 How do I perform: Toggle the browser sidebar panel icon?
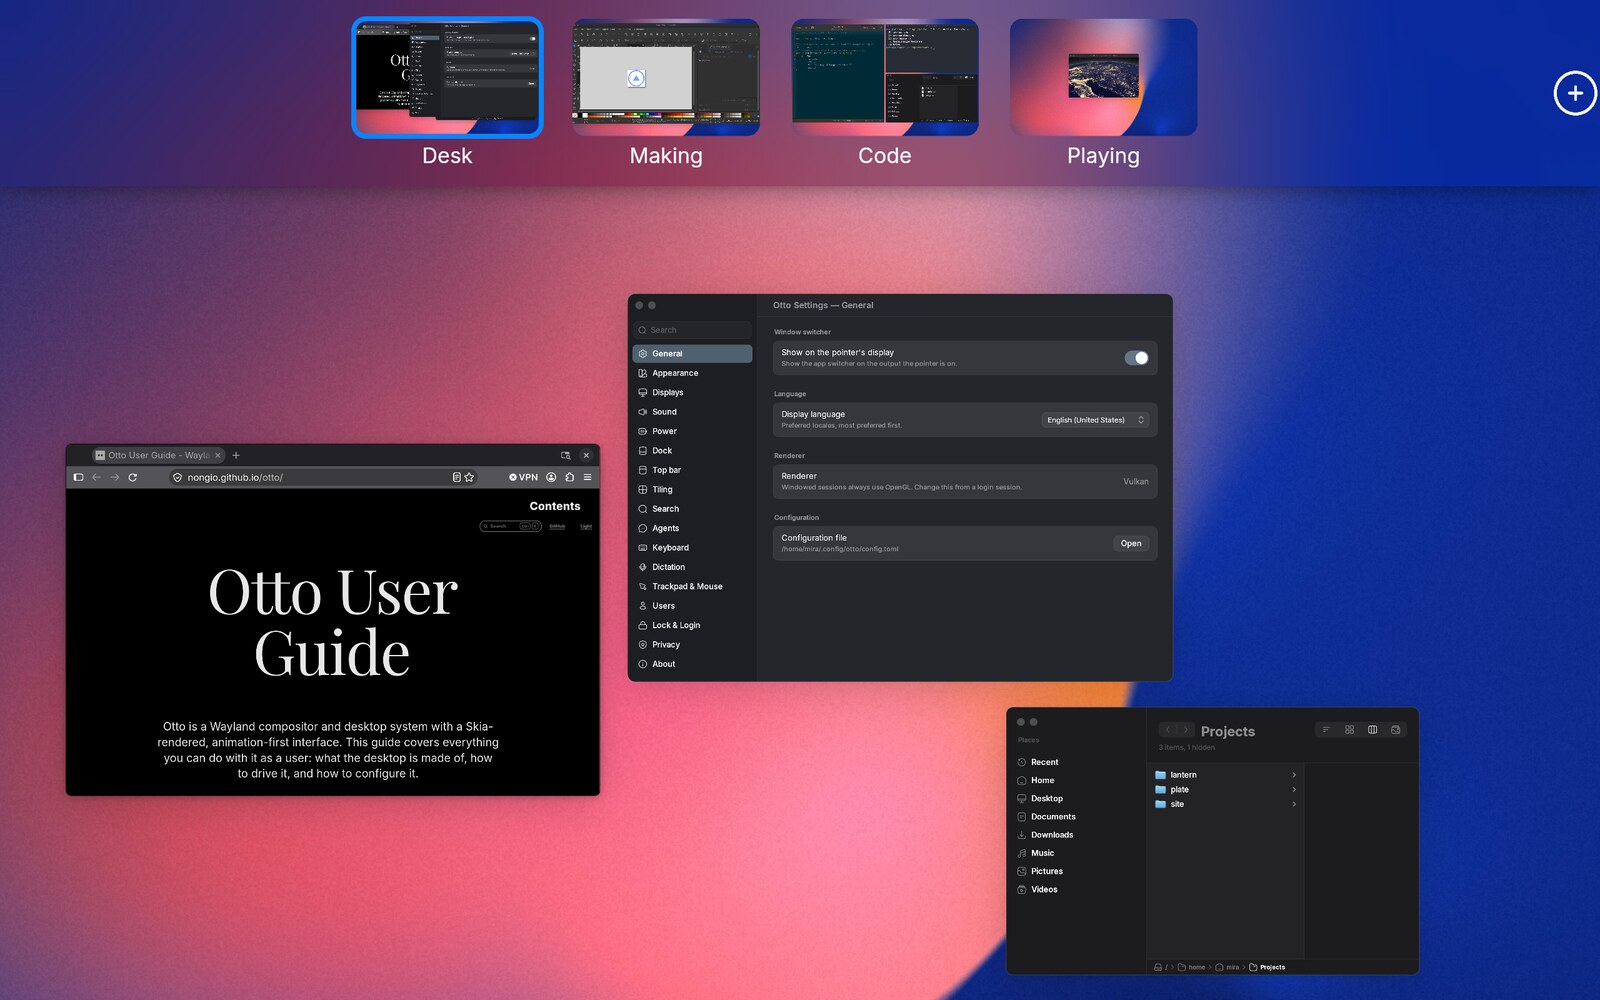78,477
